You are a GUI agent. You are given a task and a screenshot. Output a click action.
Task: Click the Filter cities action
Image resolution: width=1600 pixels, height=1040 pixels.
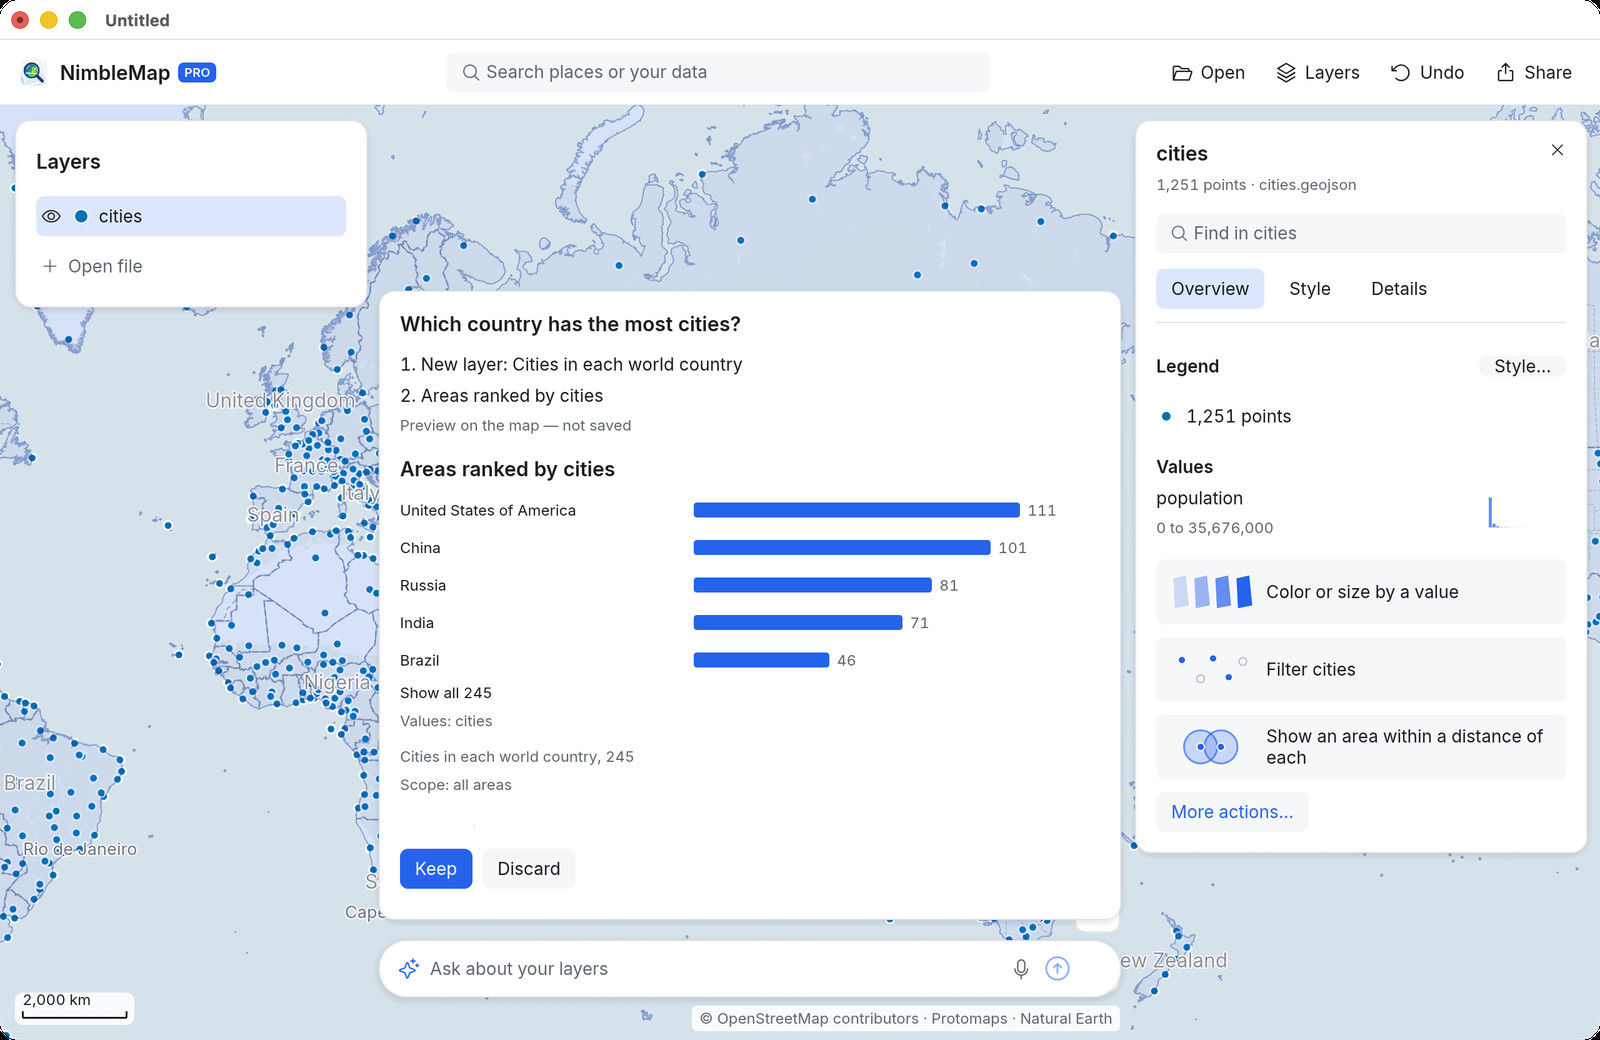coord(1361,669)
